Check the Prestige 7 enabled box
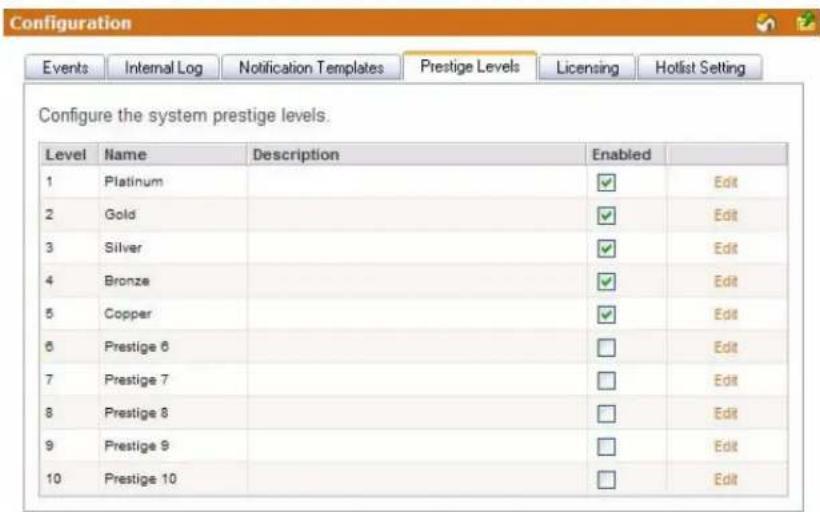820x512 pixels. [x=606, y=381]
